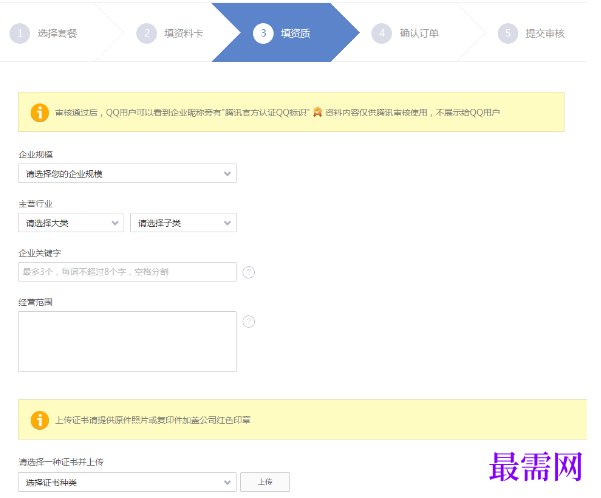Click the info icon in the certificate upload notice
Image resolution: width=601 pixels, height=498 pixels.
(x=39, y=420)
